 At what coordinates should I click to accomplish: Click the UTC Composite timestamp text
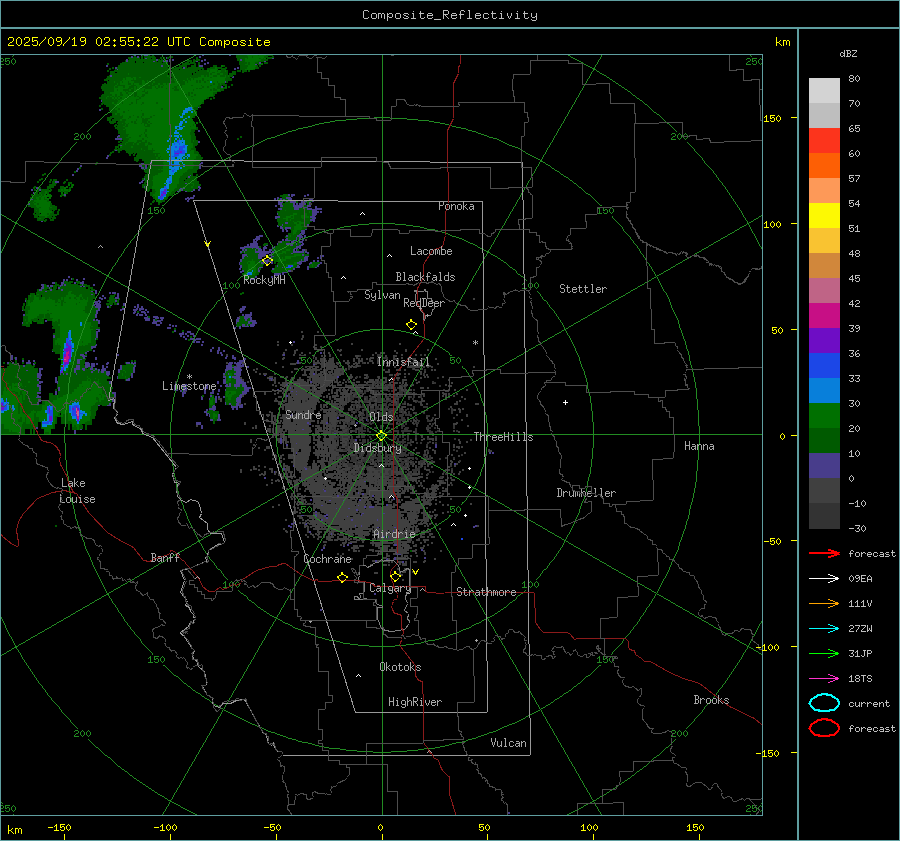(x=138, y=42)
